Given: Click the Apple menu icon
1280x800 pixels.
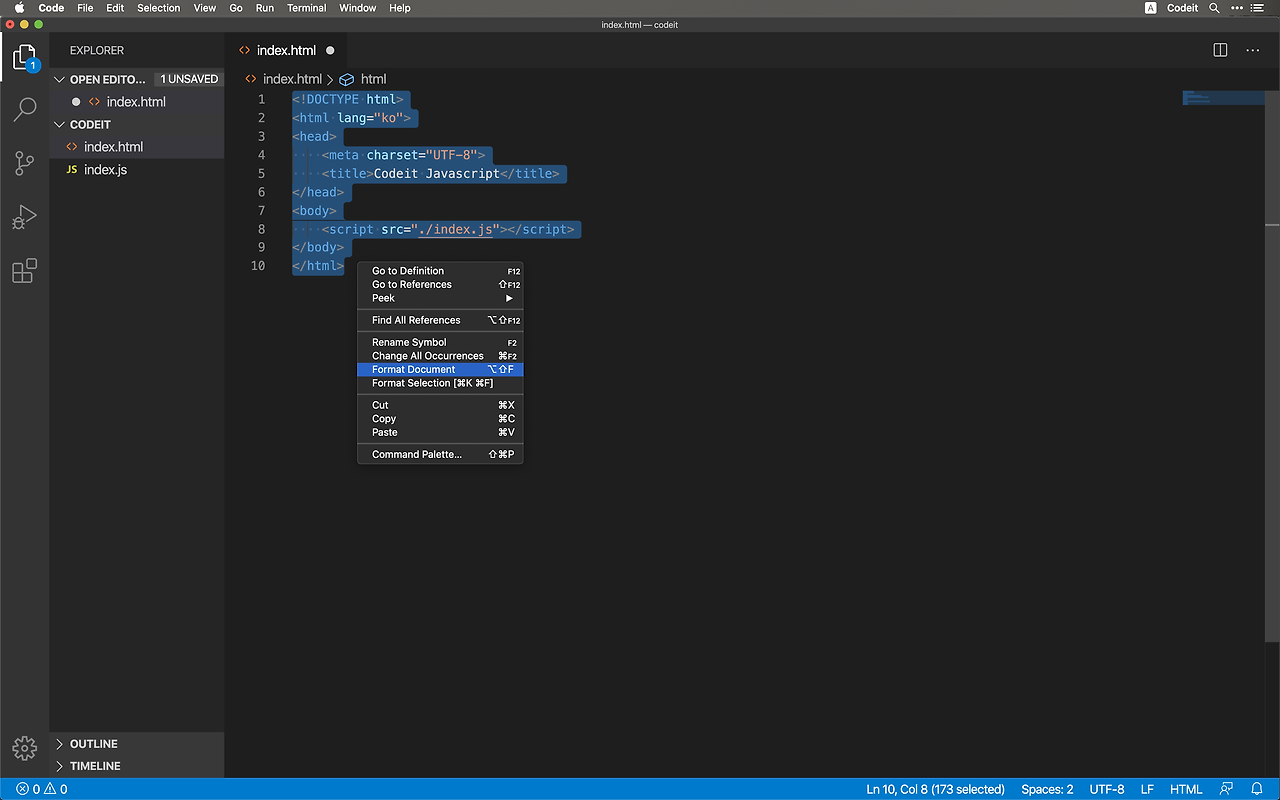Looking at the screenshot, I should [19, 8].
